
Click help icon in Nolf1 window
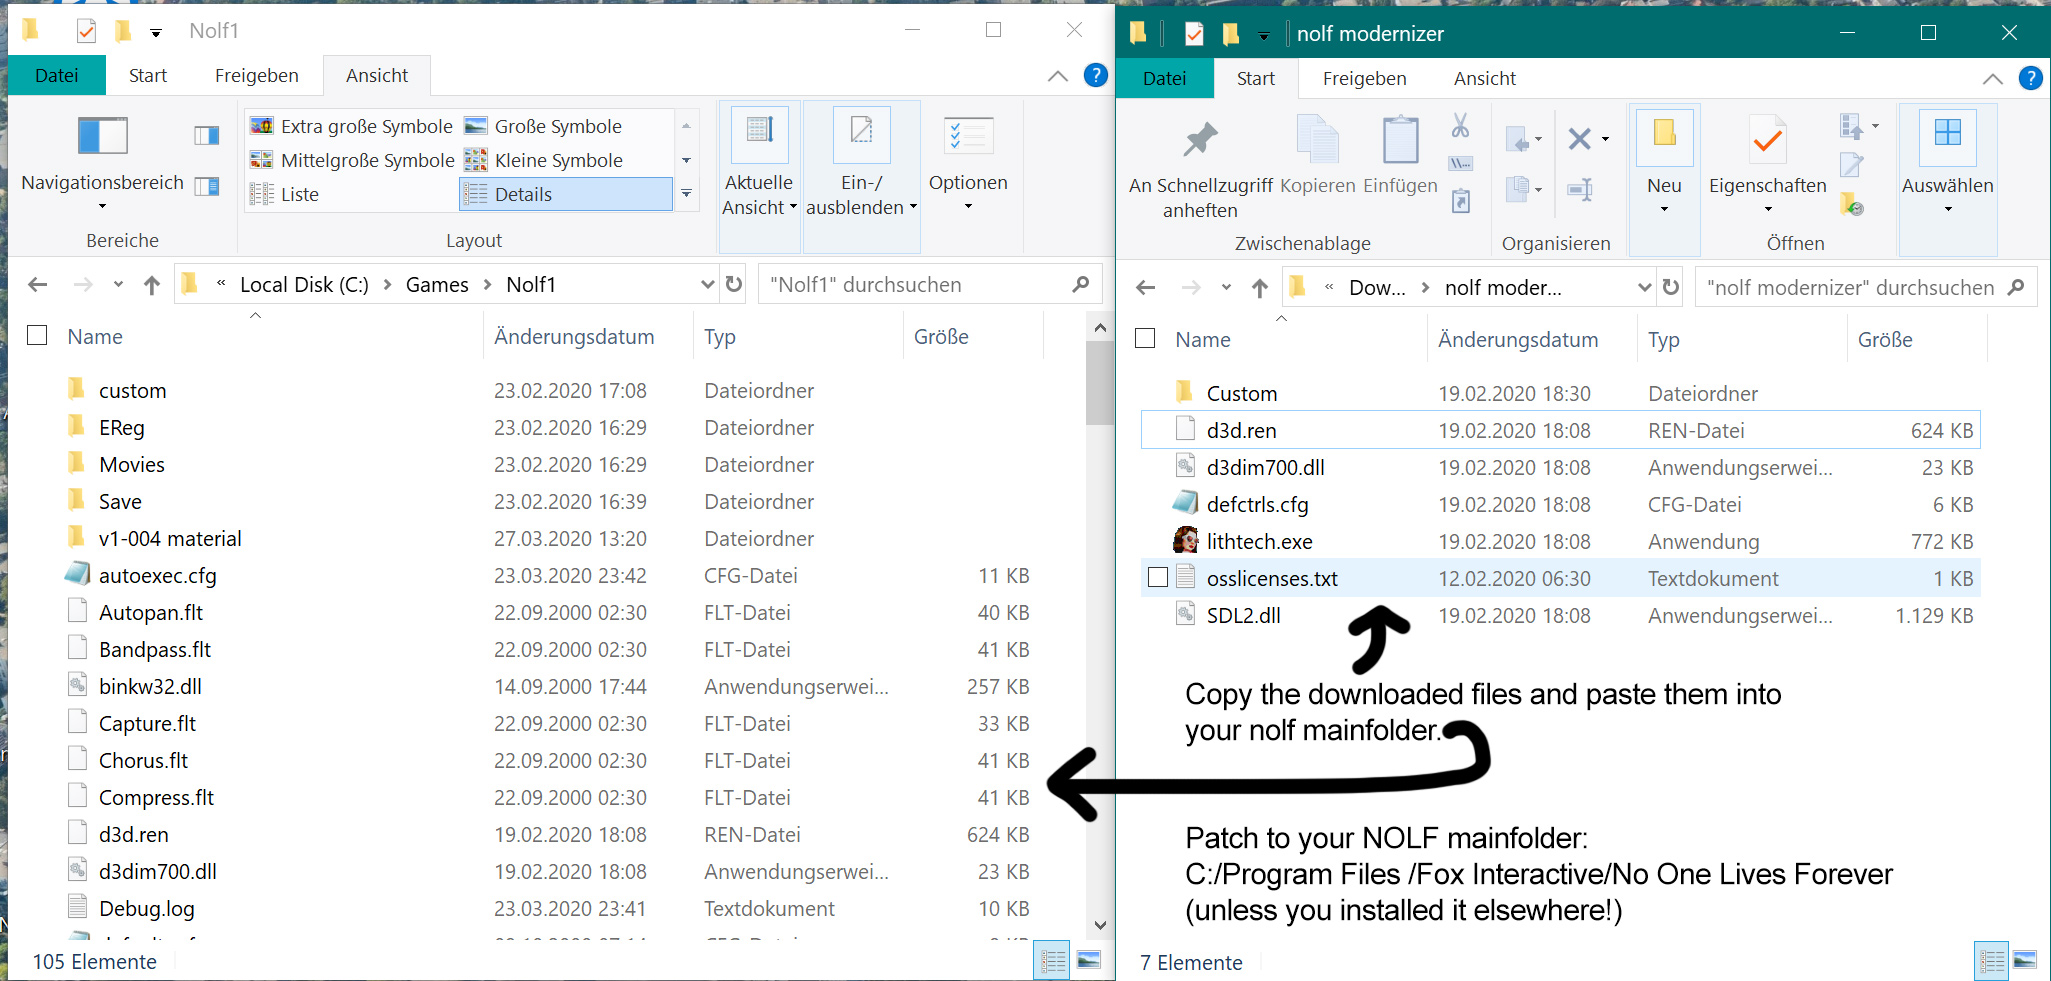(x=1096, y=75)
